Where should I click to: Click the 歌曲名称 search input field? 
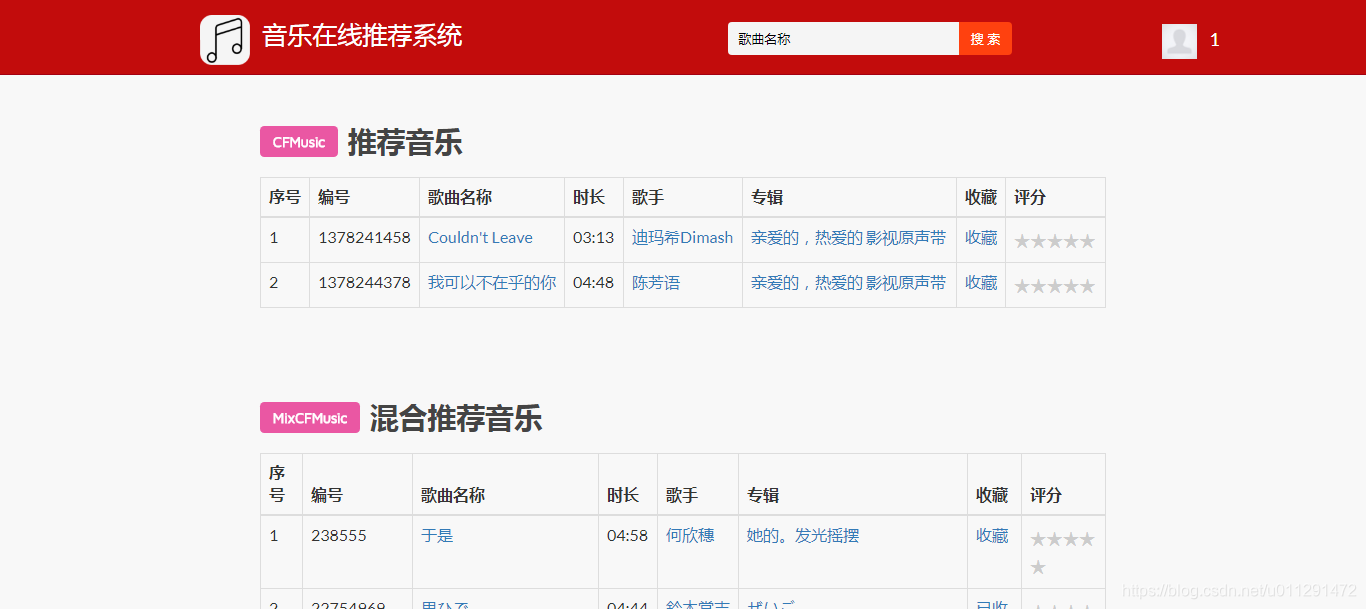(x=843, y=38)
